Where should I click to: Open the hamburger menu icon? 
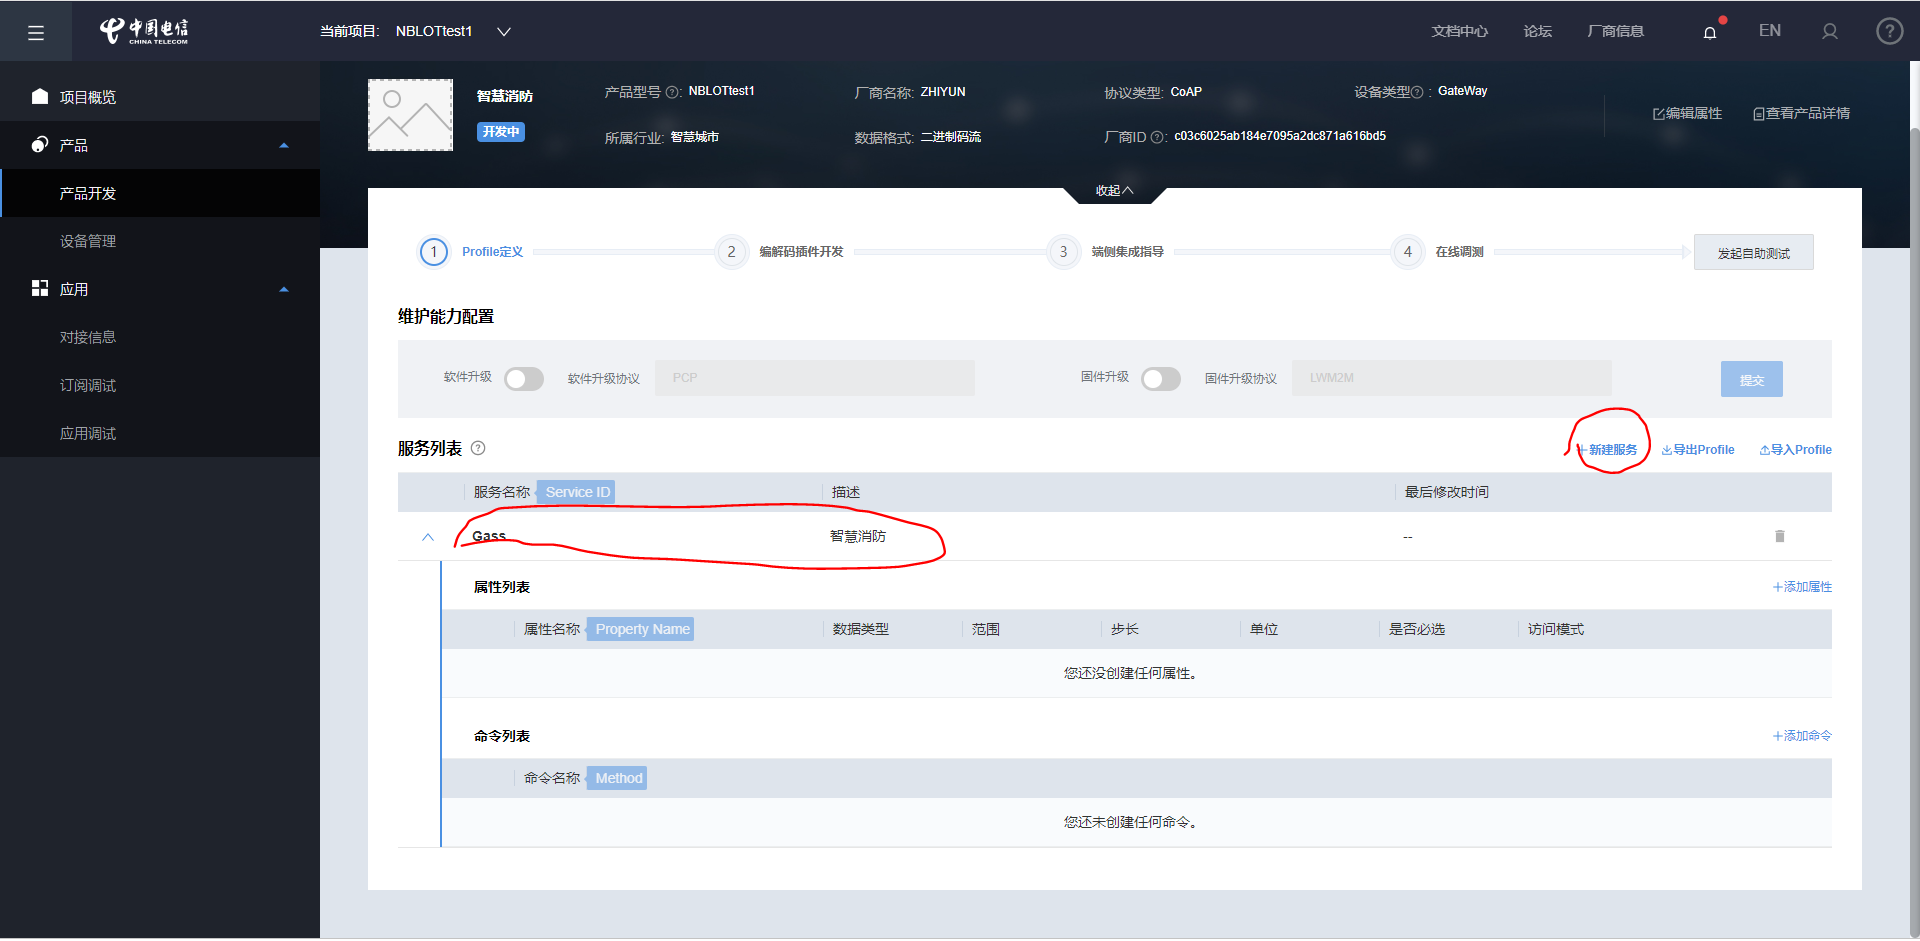tap(36, 33)
